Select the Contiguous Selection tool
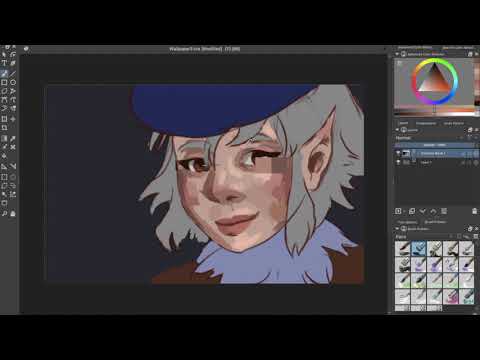This screenshot has width=480, height=360. (x=4, y=194)
